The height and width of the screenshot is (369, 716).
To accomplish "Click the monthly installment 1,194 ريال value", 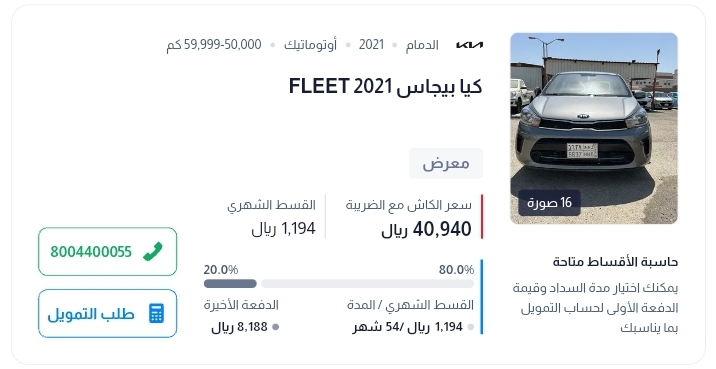I will click(x=284, y=228).
